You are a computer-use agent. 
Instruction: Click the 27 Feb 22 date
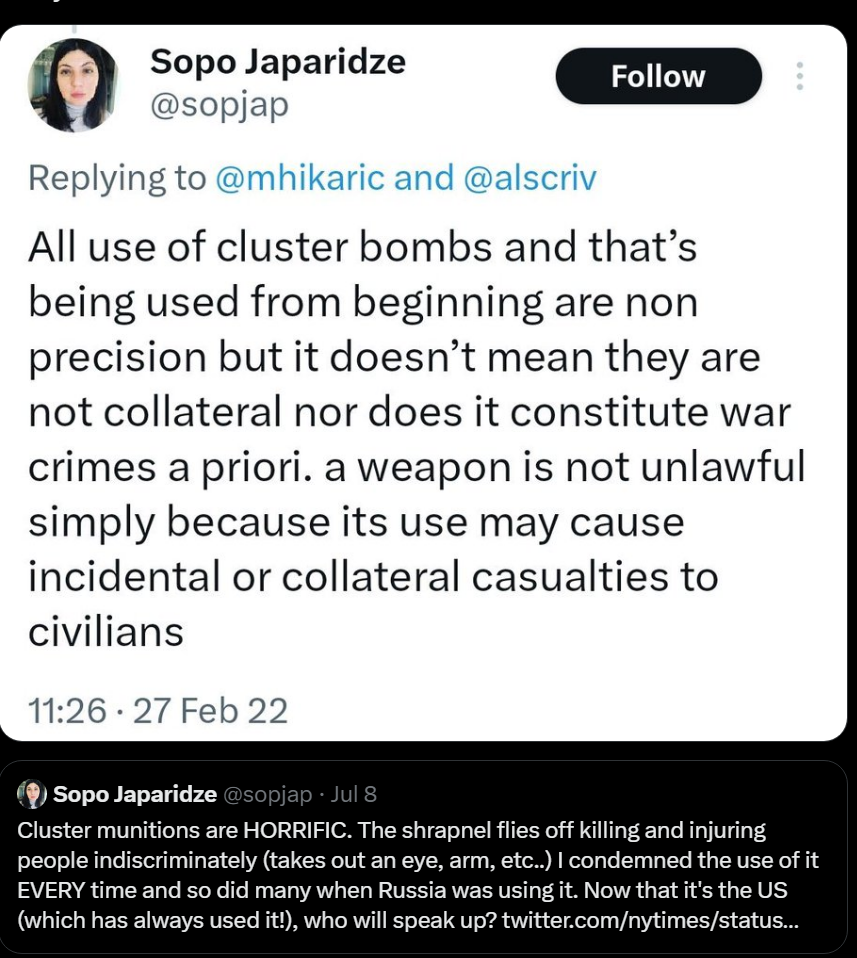(210, 711)
